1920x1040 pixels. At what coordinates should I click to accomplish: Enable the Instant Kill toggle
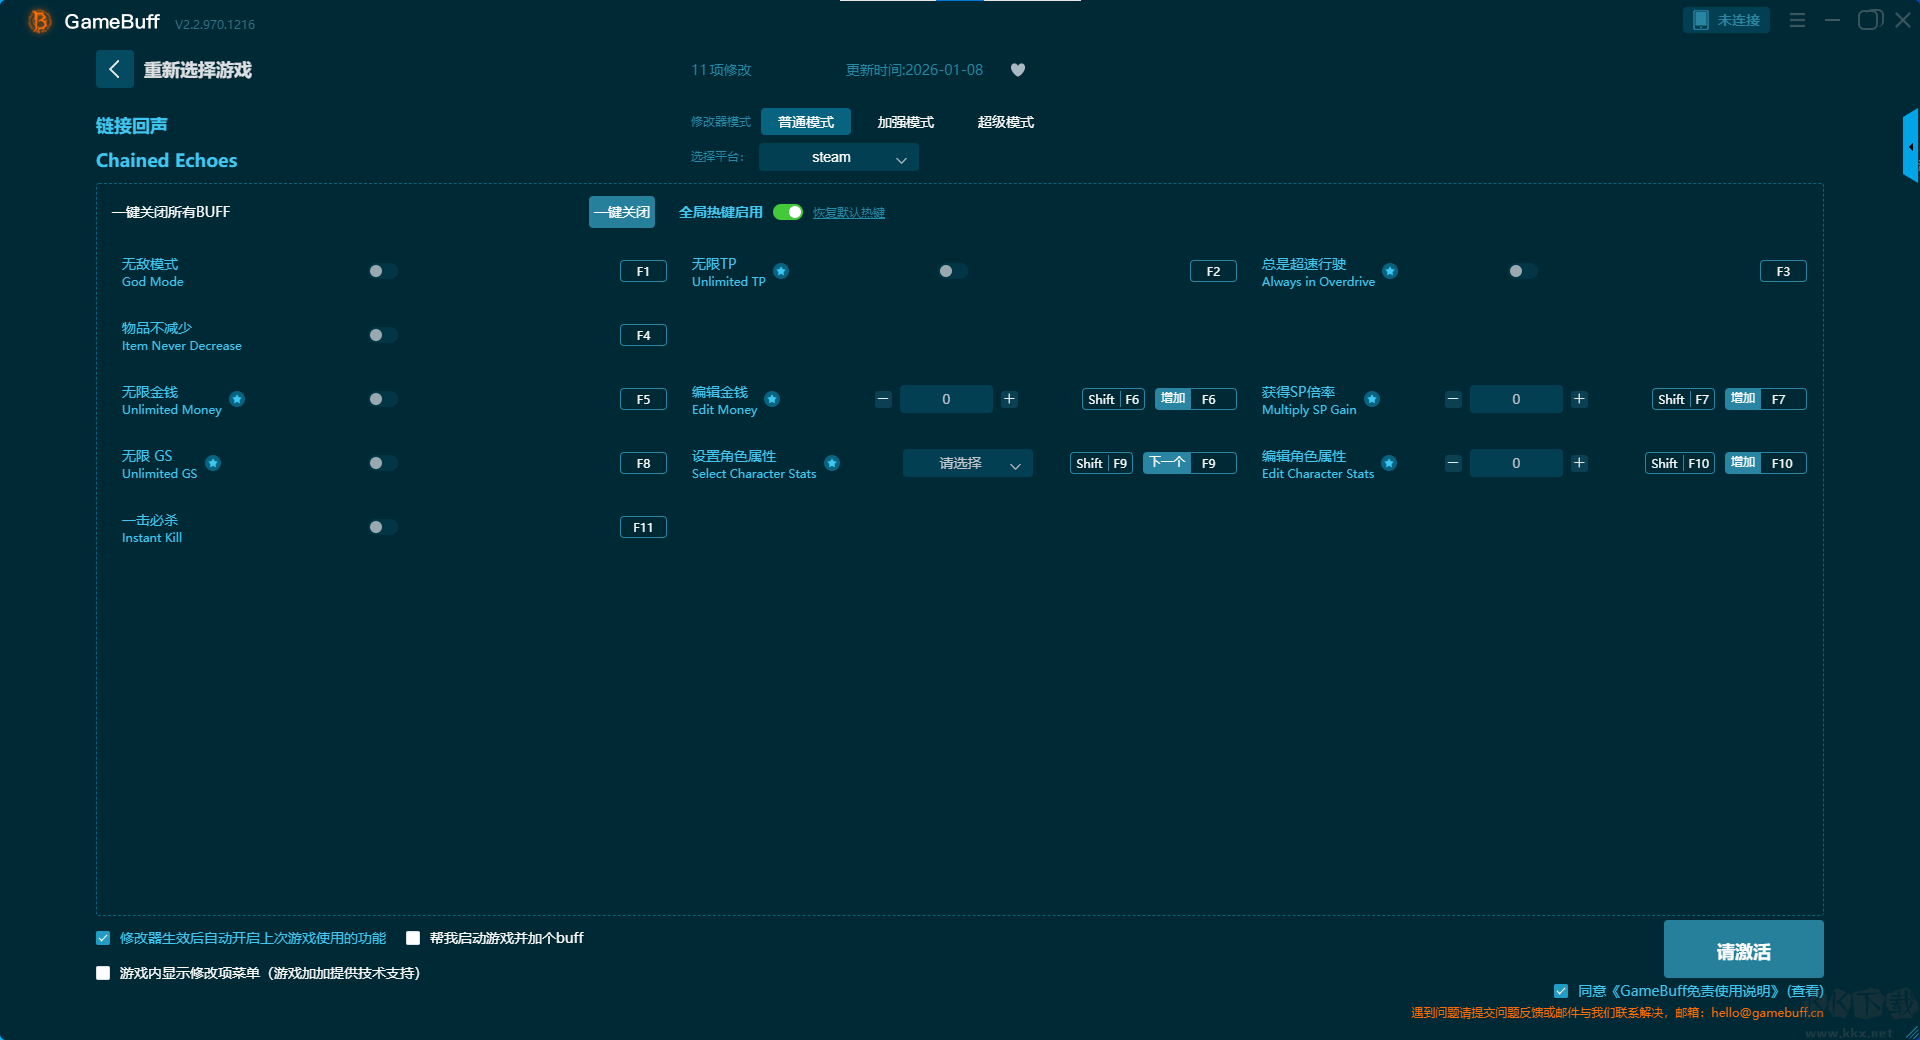382,527
